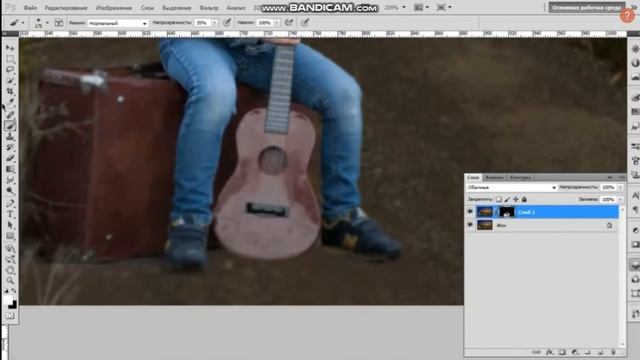640x360 pixels.
Task: Select the Move tool
Action: point(10,48)
